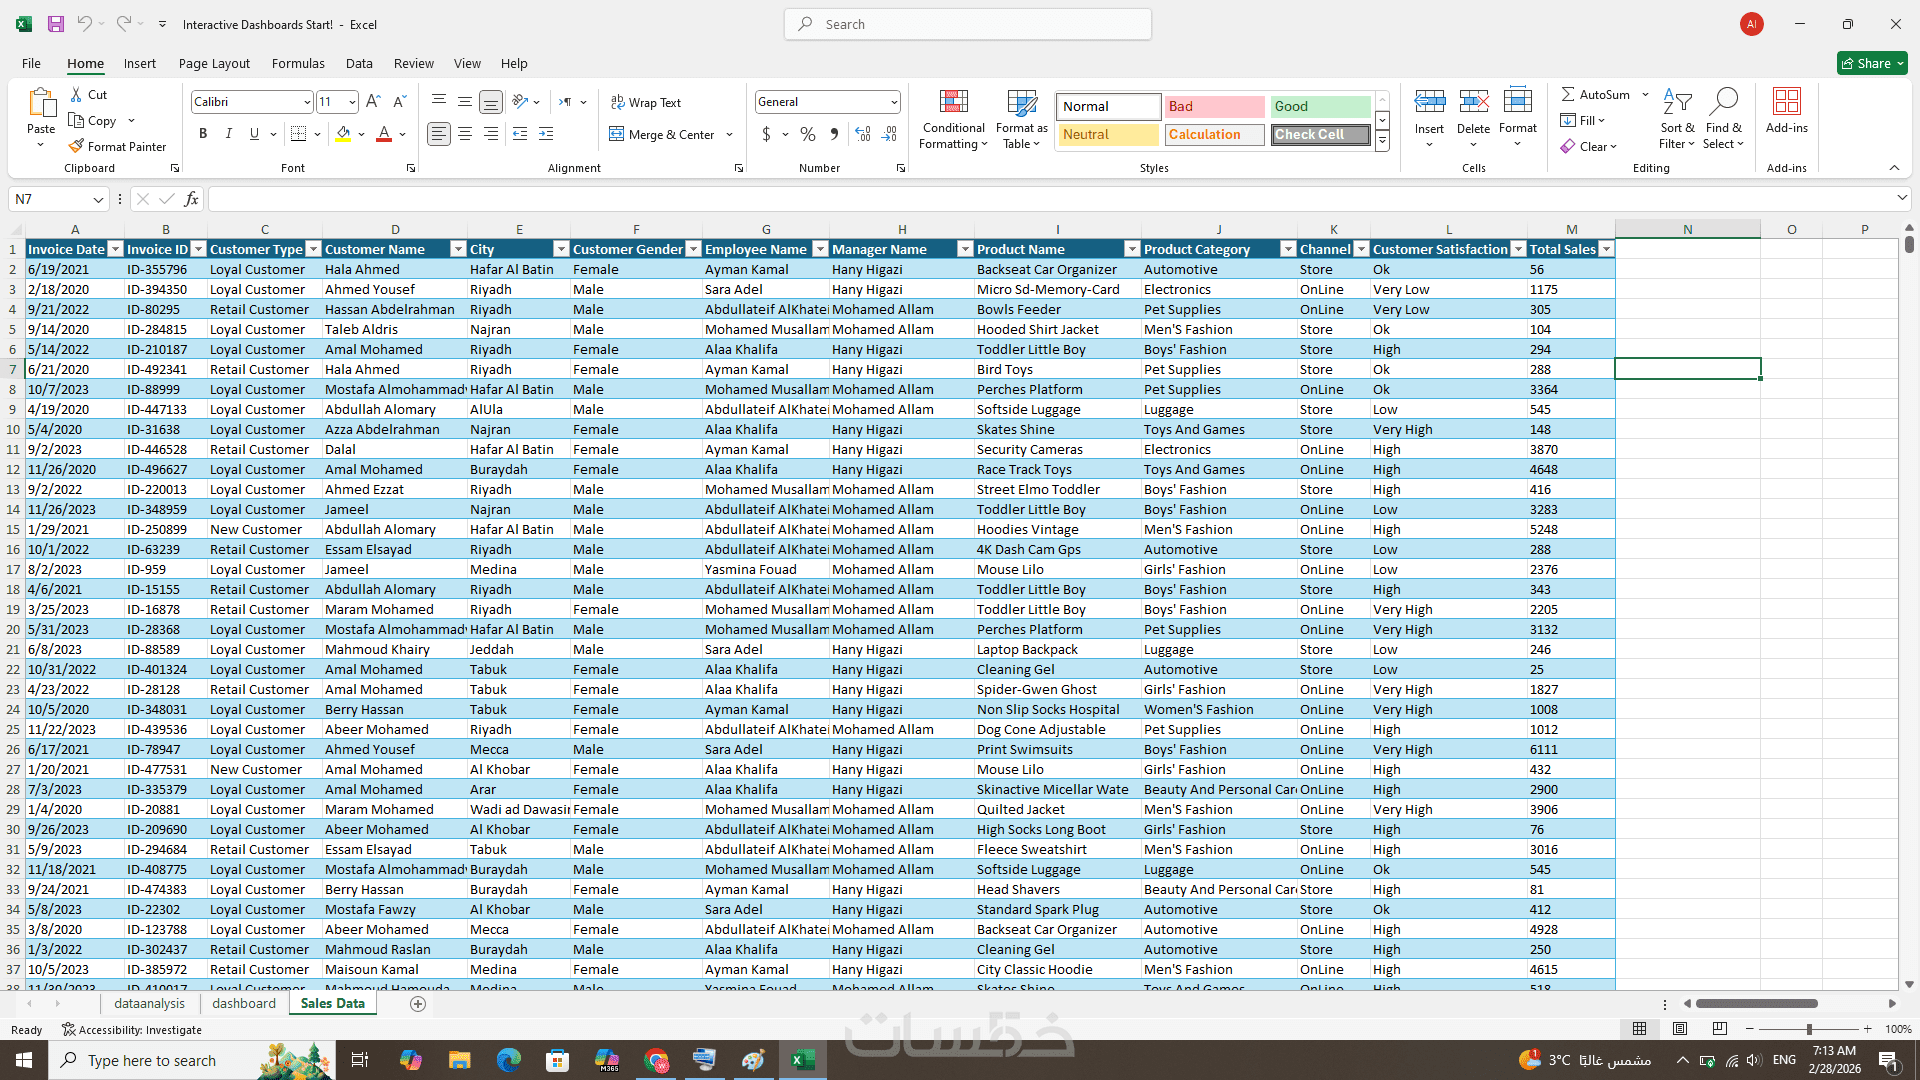The width and height of the screenshot is (1920, 1080).
Task: Click the Merge & Center icon
Action: click(617, 134)
